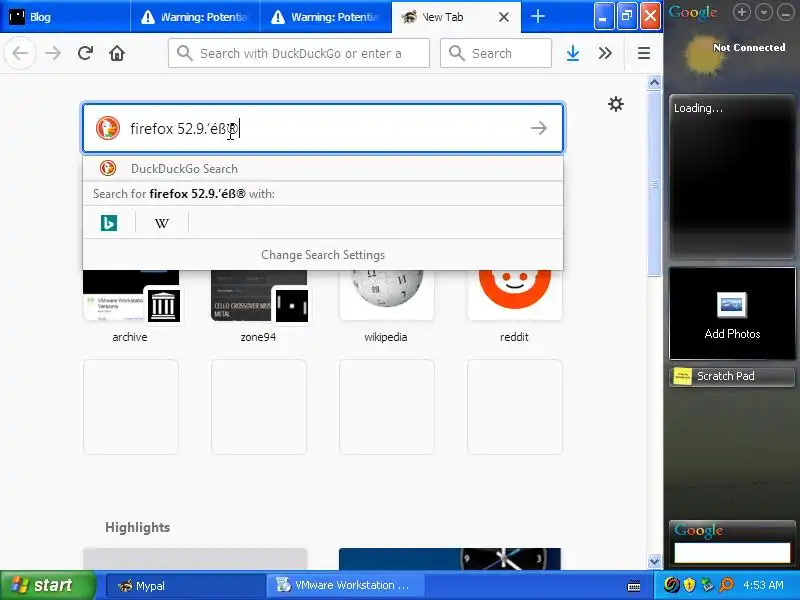Open the reddit top site tile

514,305
